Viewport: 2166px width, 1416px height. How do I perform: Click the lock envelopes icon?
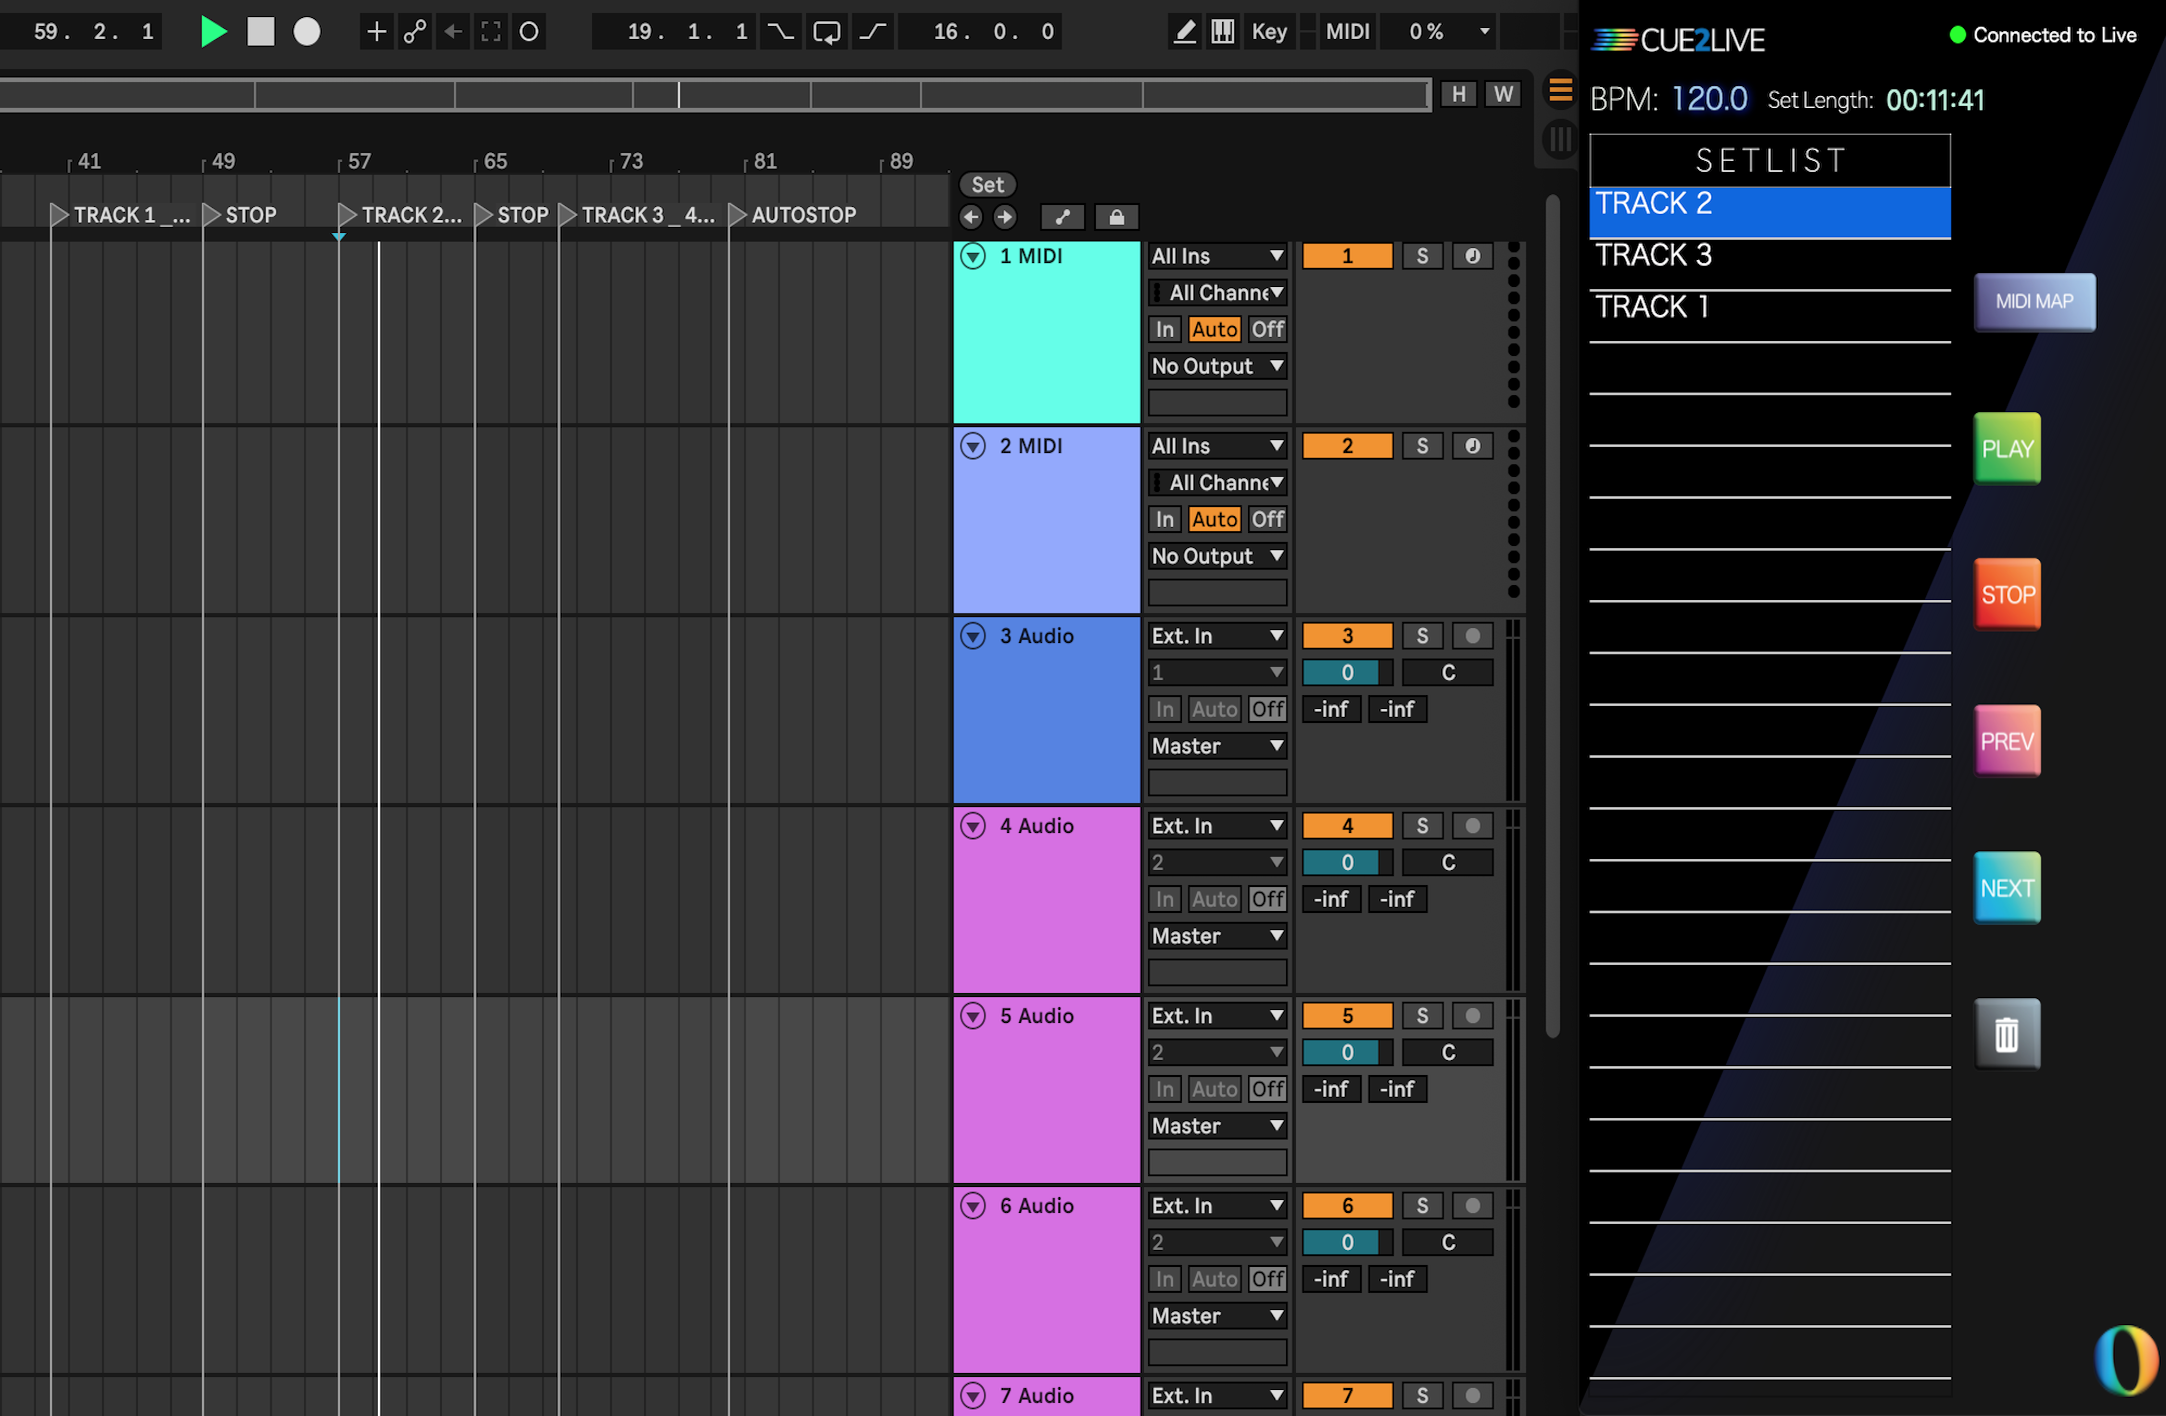click(1116, 217)
